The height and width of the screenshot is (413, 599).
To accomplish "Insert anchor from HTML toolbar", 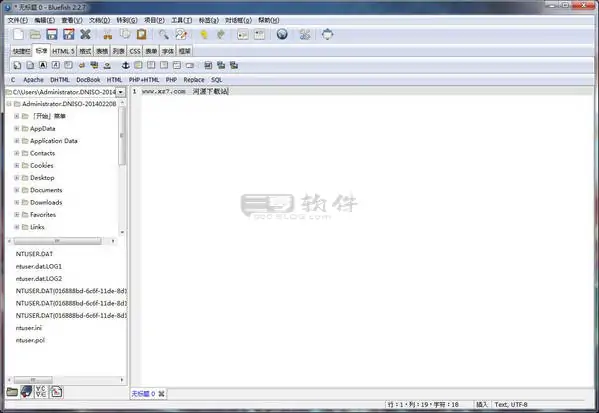I will coord(125,65).
